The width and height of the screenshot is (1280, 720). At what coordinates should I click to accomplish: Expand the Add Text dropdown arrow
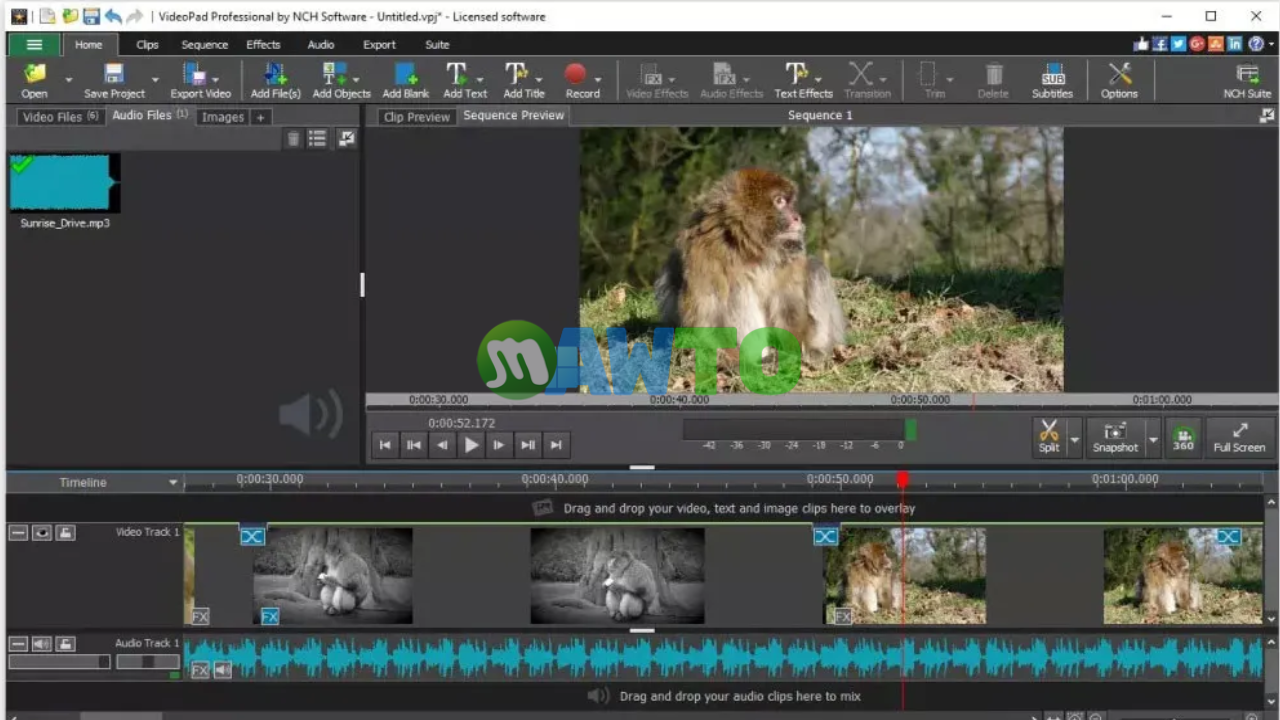pos(479,80)
